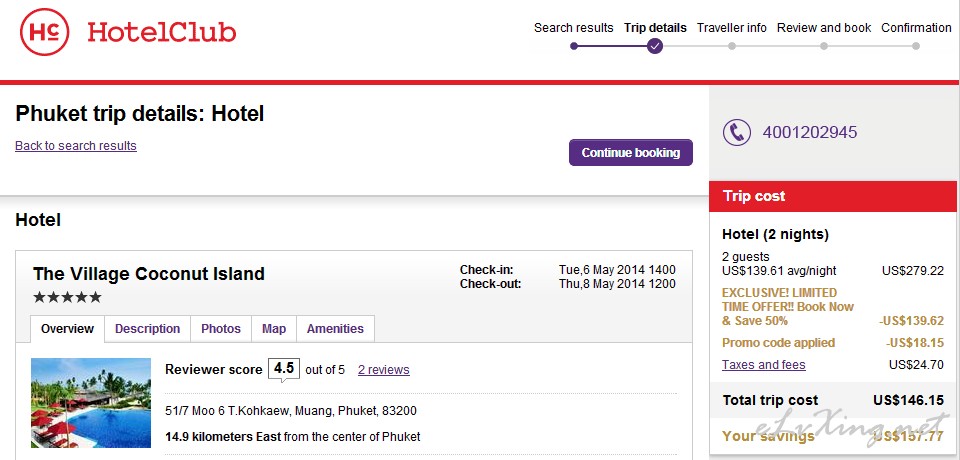The height and width of the screenshot is (460, 960).
Task: Click the Confirmation step label
Action: [917, 28]
